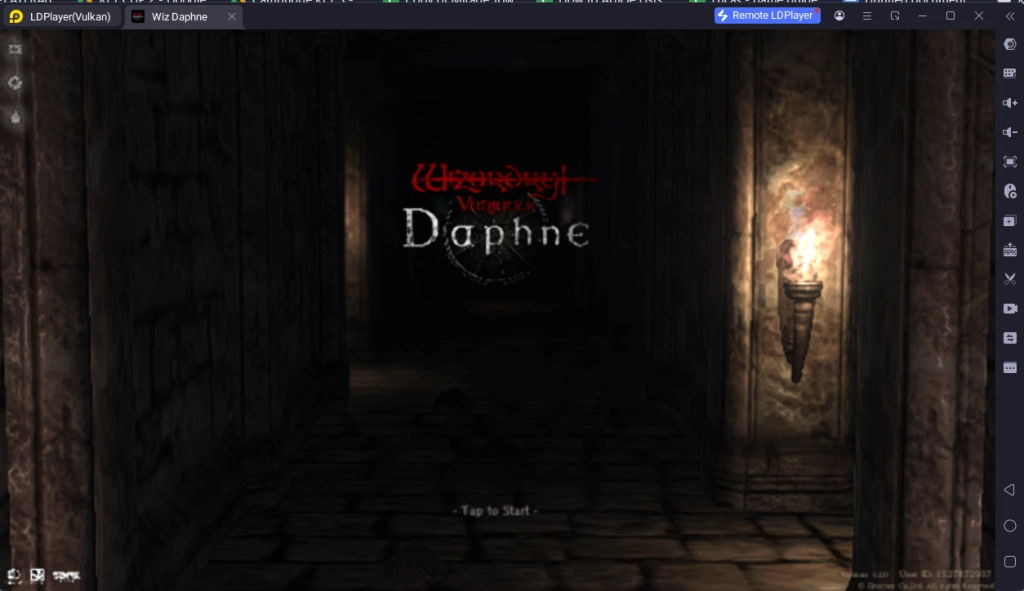
Task: Open the operation recorder mouse icon
Action: pos(1010,191)
